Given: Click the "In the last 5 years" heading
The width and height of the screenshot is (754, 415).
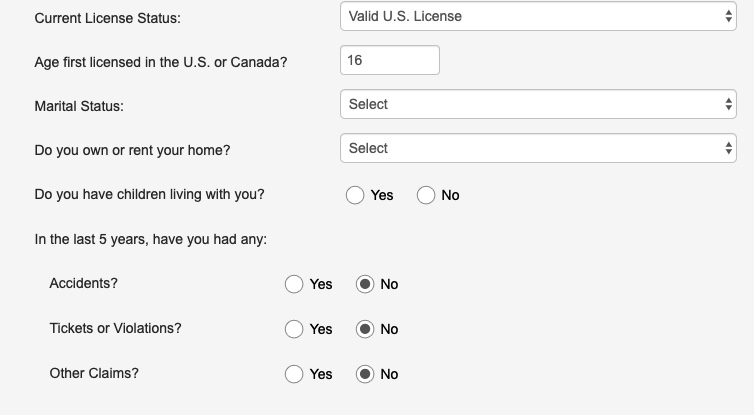Looking at the screenshot, I should (150, 239).
